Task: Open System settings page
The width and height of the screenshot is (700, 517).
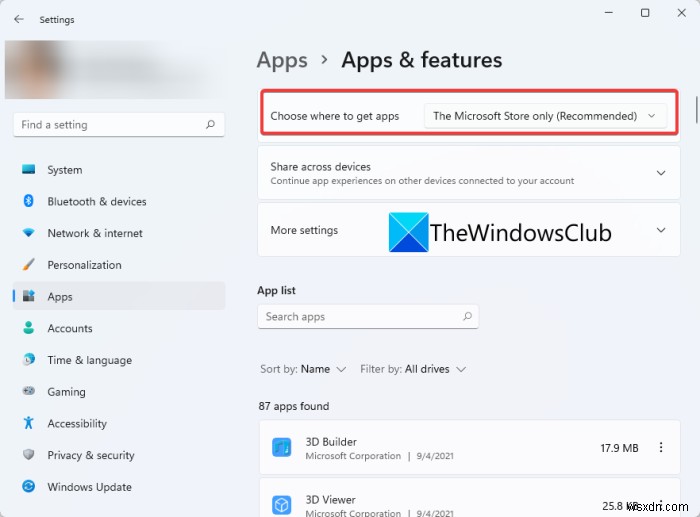Action: (119, 170)
